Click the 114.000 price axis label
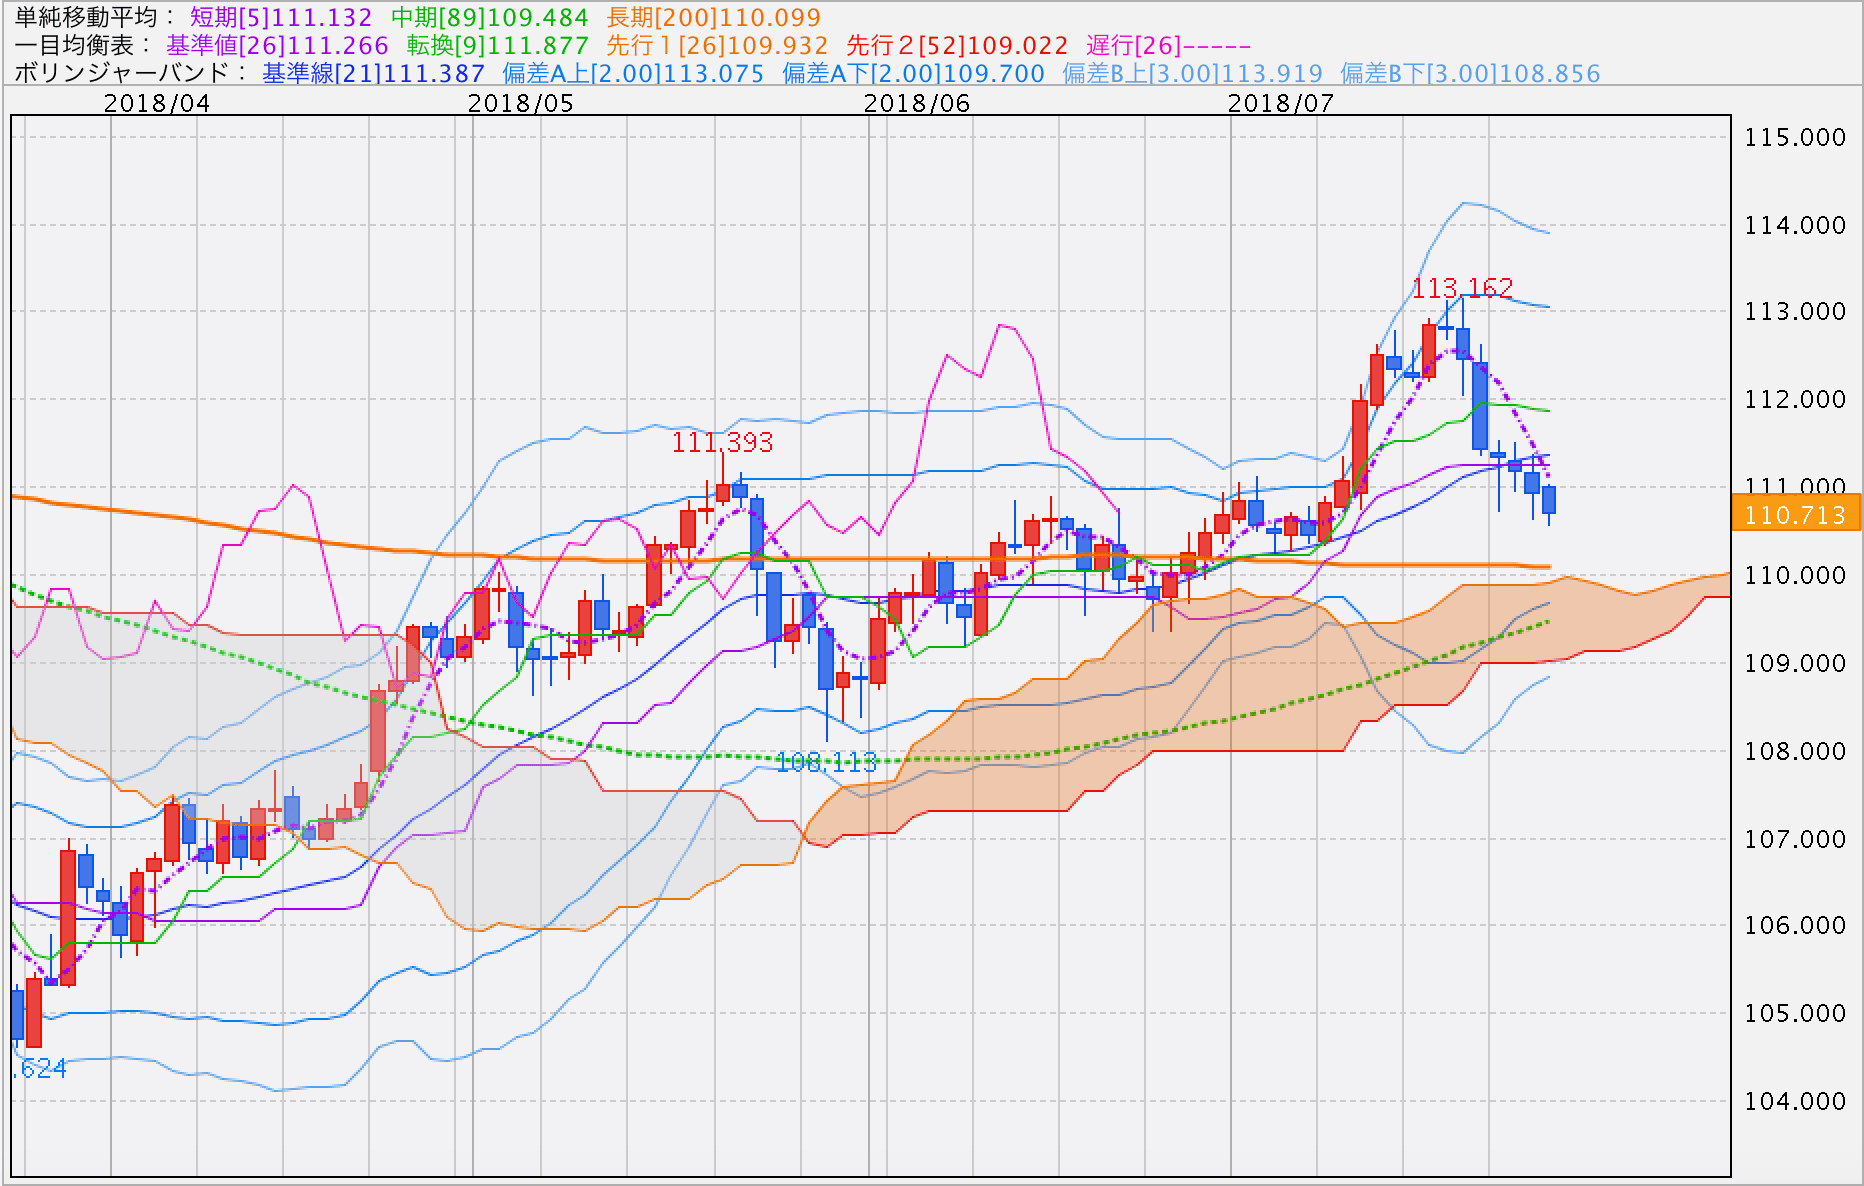The image size is (1864, 1186). pyautogui.click(x=1795, y=226)
